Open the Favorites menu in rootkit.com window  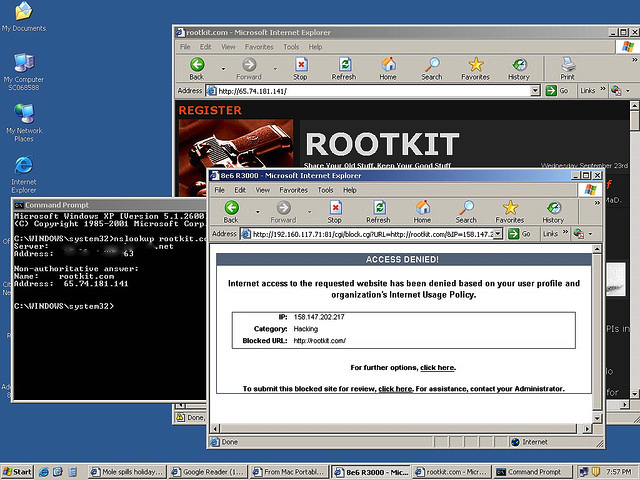click(x=259, y=47)
